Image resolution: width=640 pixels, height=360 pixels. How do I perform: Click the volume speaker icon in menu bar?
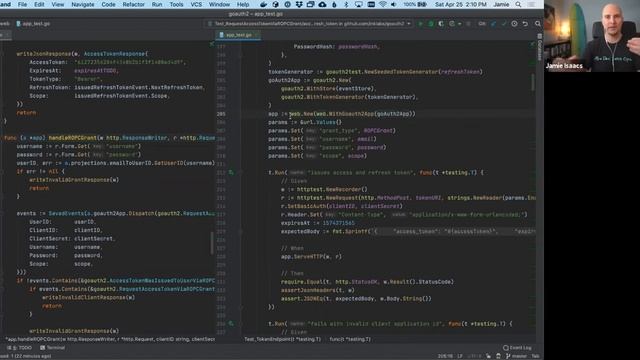(394, 4)
